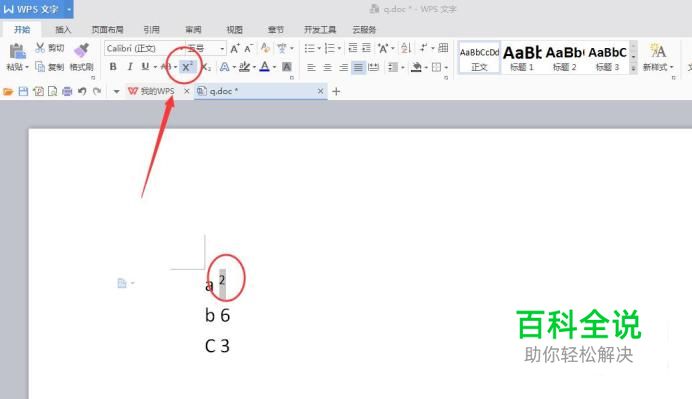Image resolution: width=692 pixels, height=399 pixels.
Task: Apply paragraph shading fill color
Action: [416, 67]
